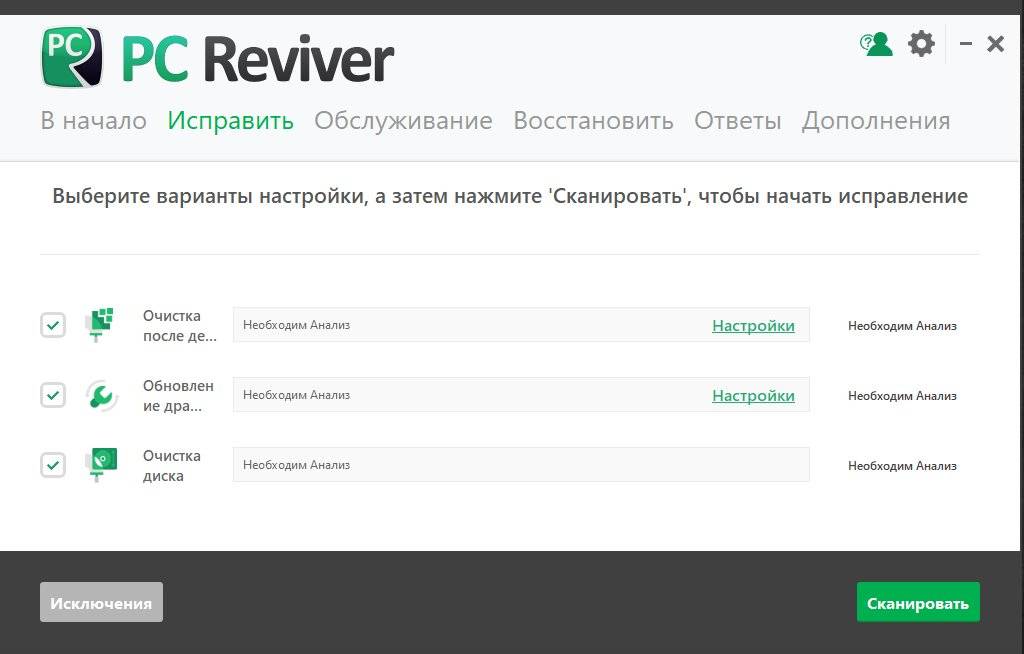Click the disk cleanup status bar field
1024x654 pixels.
[x=521, y=465]
